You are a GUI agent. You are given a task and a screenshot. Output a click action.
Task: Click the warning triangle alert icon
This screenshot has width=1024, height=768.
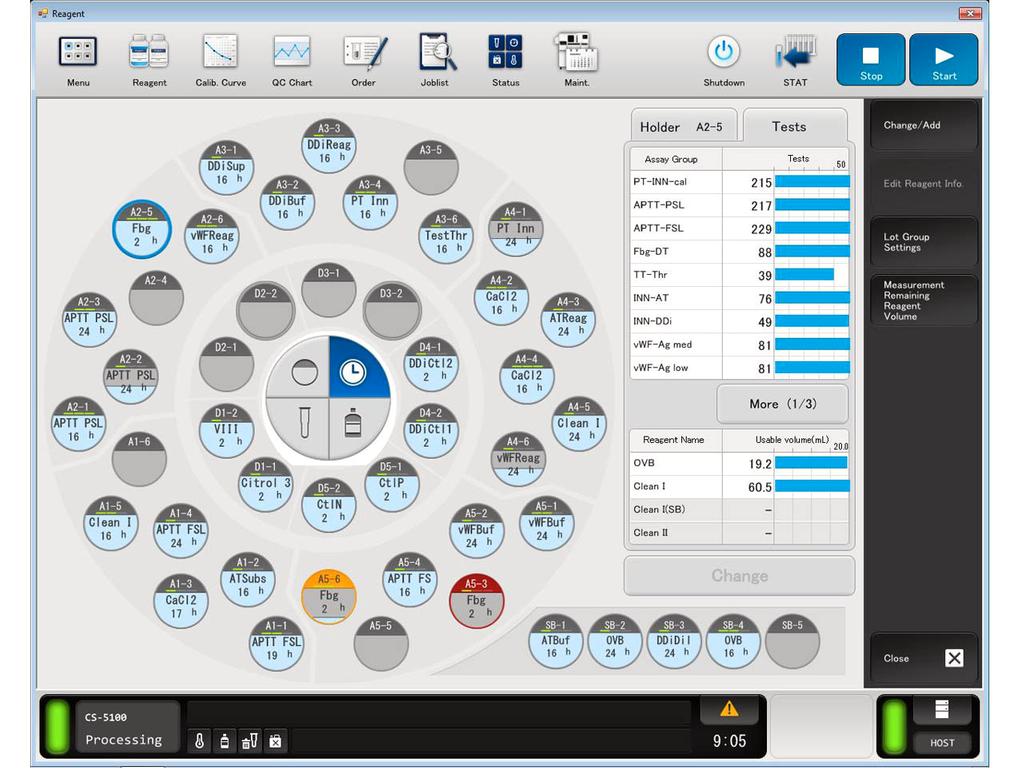(729, 709)
